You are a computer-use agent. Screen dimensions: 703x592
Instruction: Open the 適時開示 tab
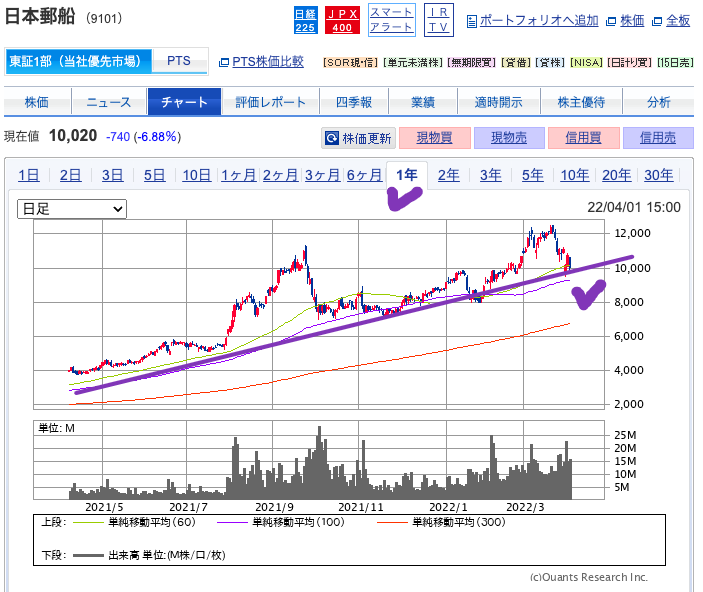pyautogui.click(x=499, y=102)
